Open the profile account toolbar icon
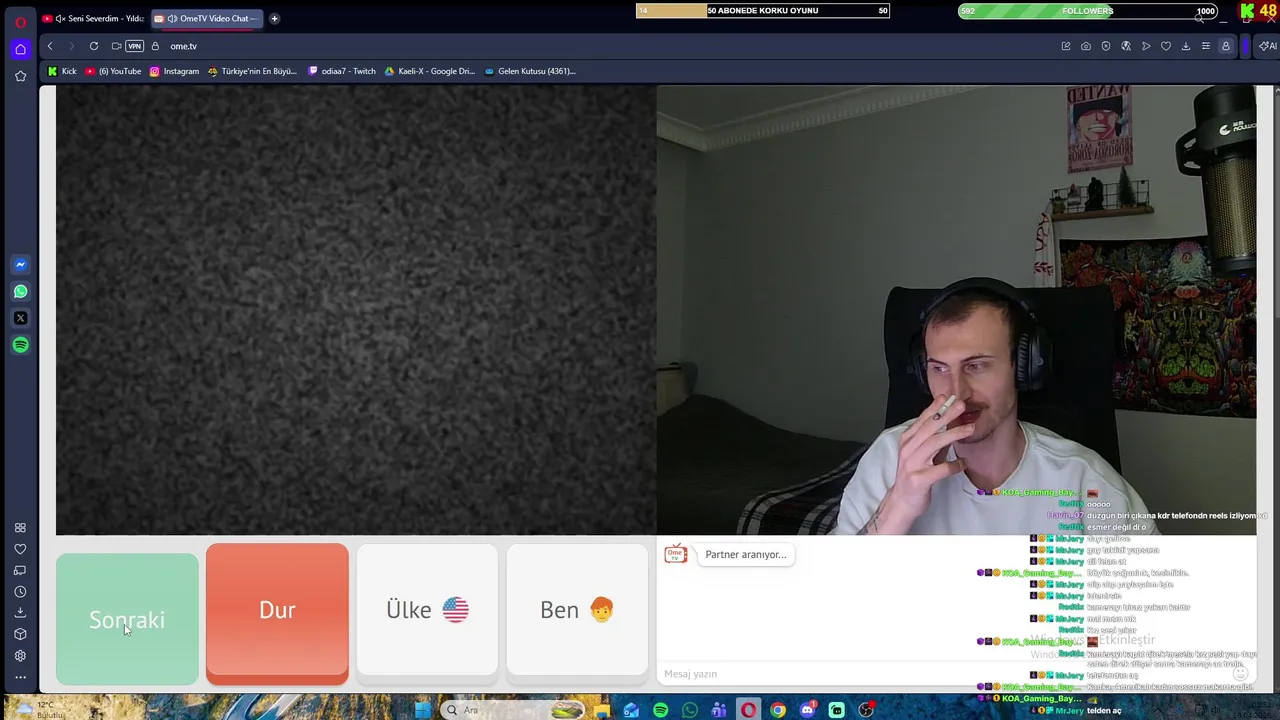This screenshot has height=720, width=1280. [1226, 46]
